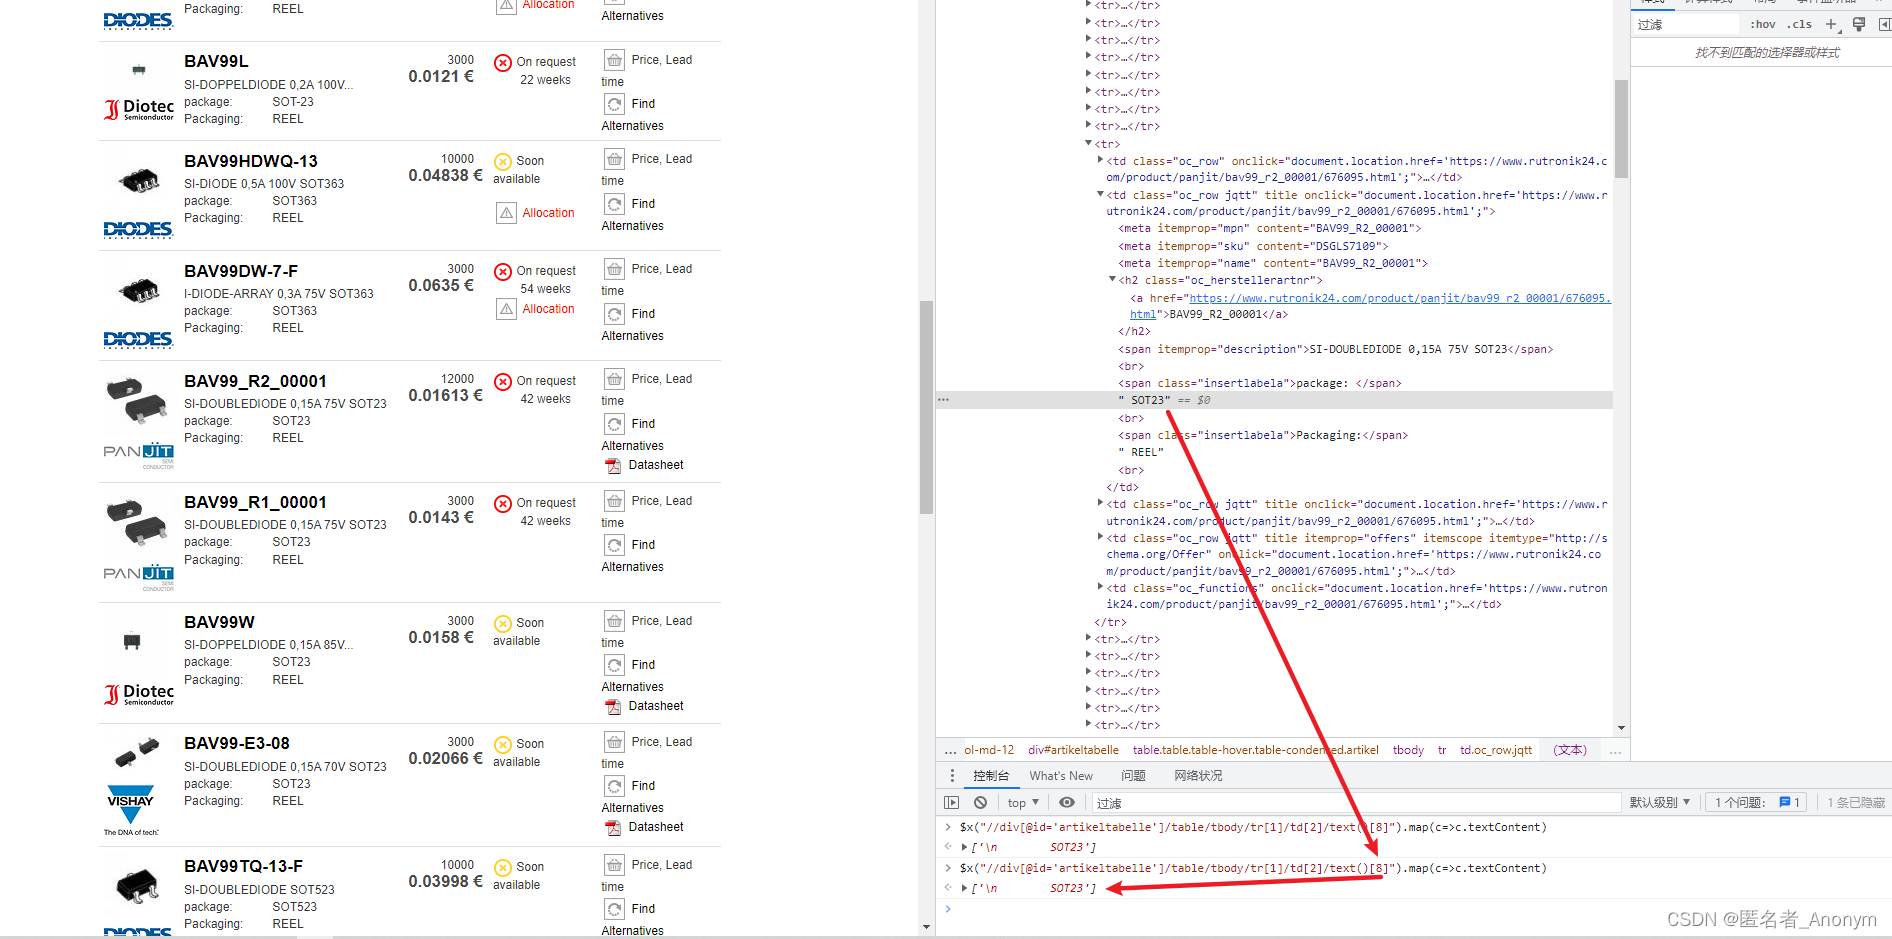Viewport: 1892px width, 939px height.
Task: Click the cart icon in BAV99TQ-13-F row
Action: (614, 865)
